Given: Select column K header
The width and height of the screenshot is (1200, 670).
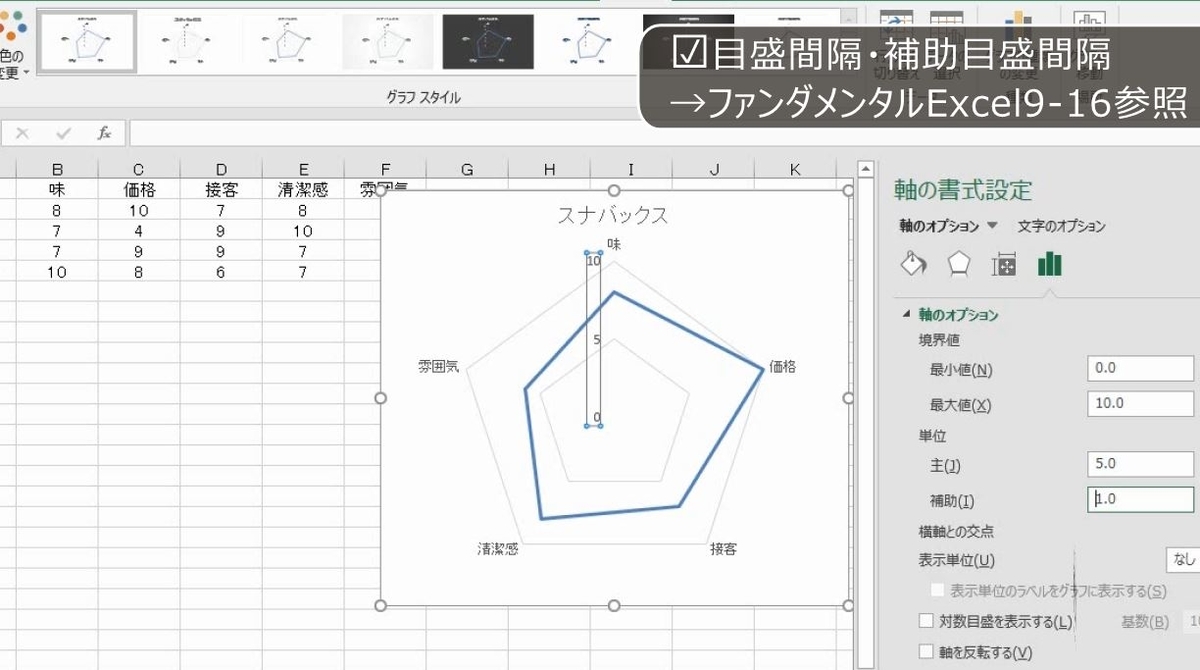Looking at the screenshot, I should coord(795,169).
